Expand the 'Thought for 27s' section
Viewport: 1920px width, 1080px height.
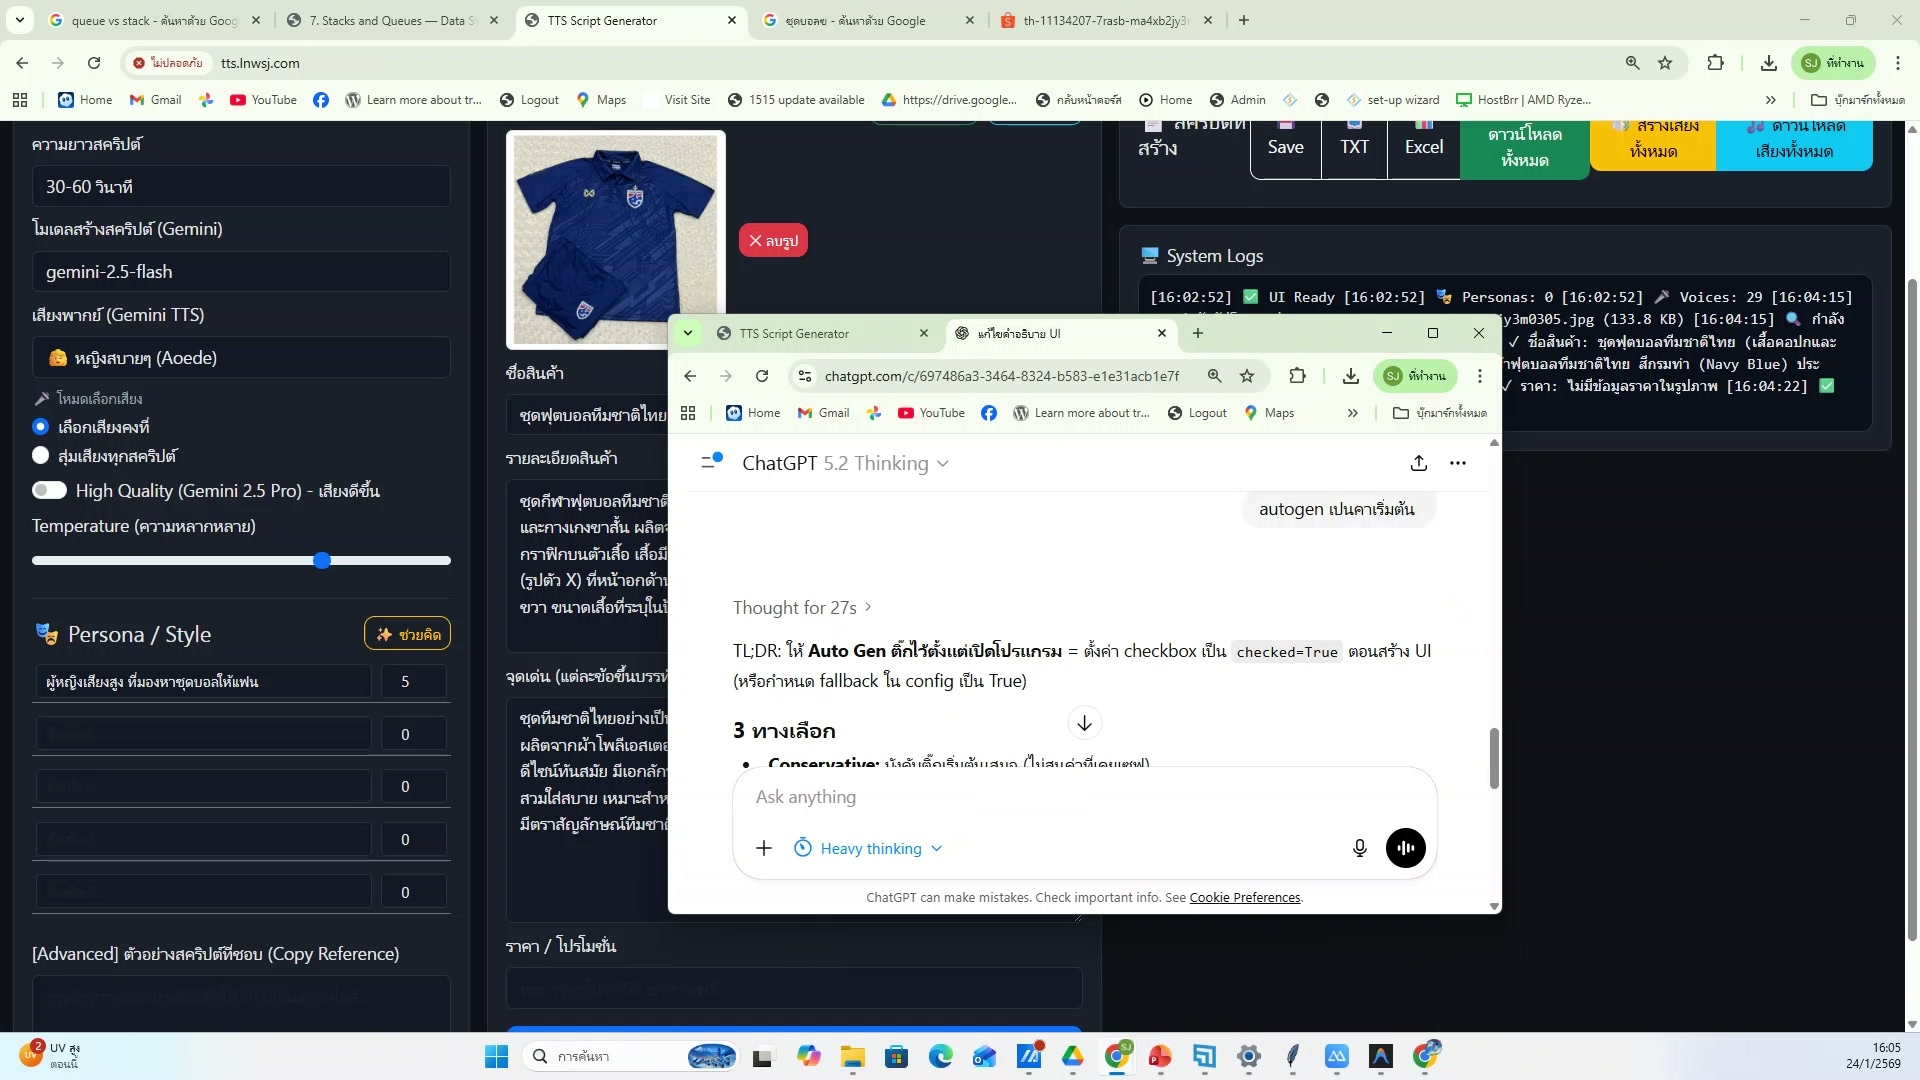(803, 607)
